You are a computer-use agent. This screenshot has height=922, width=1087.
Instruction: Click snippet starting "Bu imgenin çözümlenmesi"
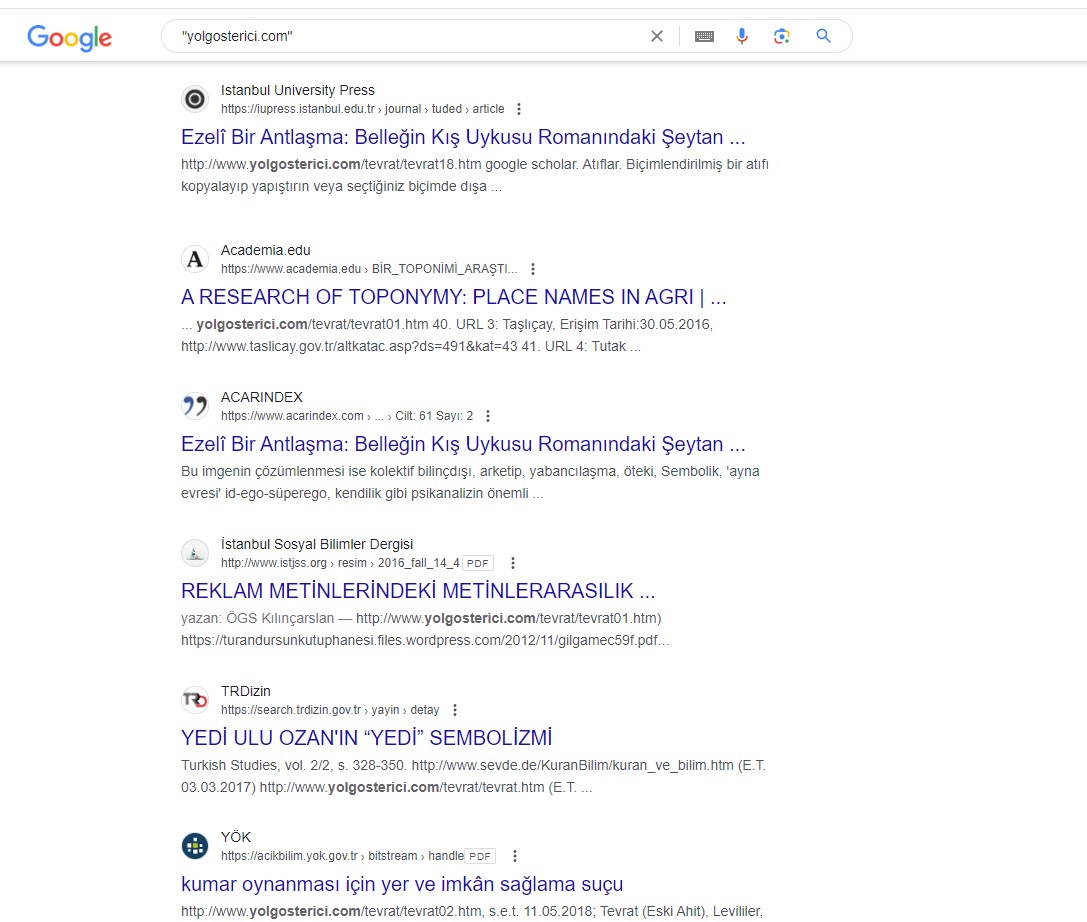point(470,482)
